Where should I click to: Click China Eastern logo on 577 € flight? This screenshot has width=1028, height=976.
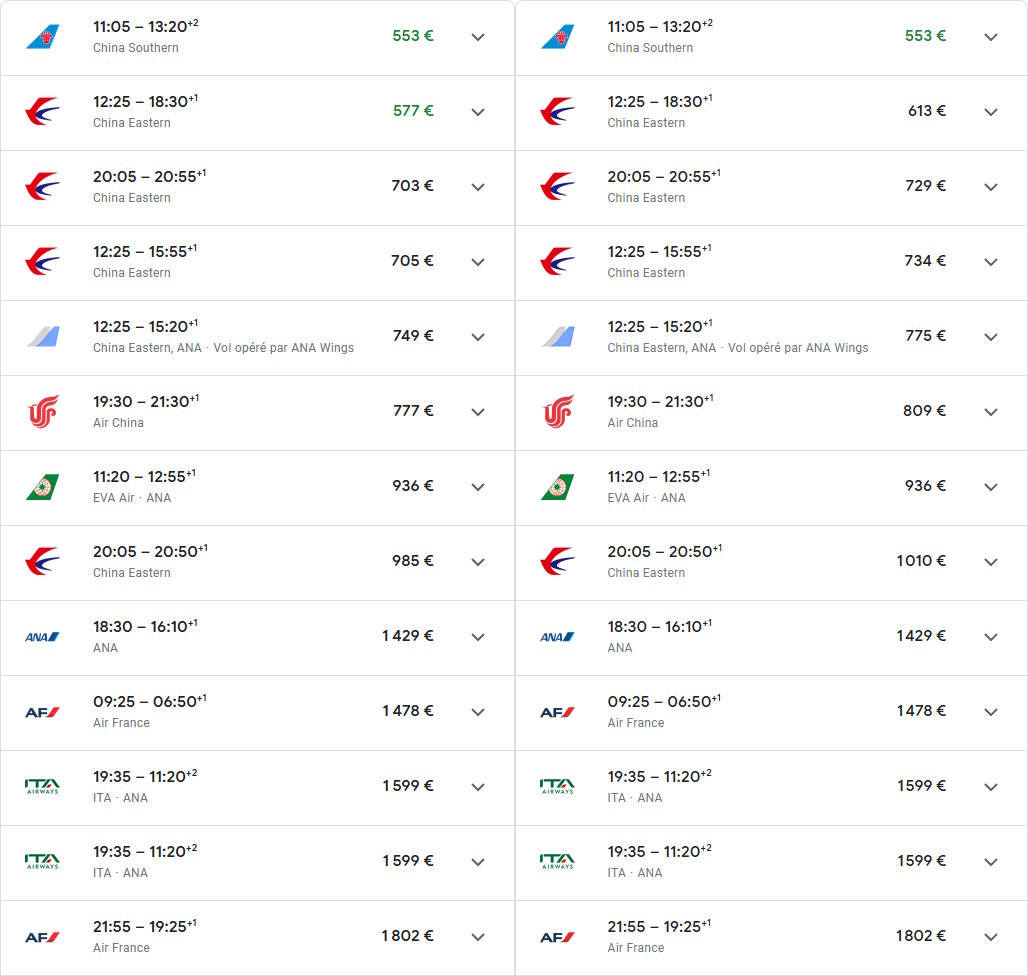point(43,111)
